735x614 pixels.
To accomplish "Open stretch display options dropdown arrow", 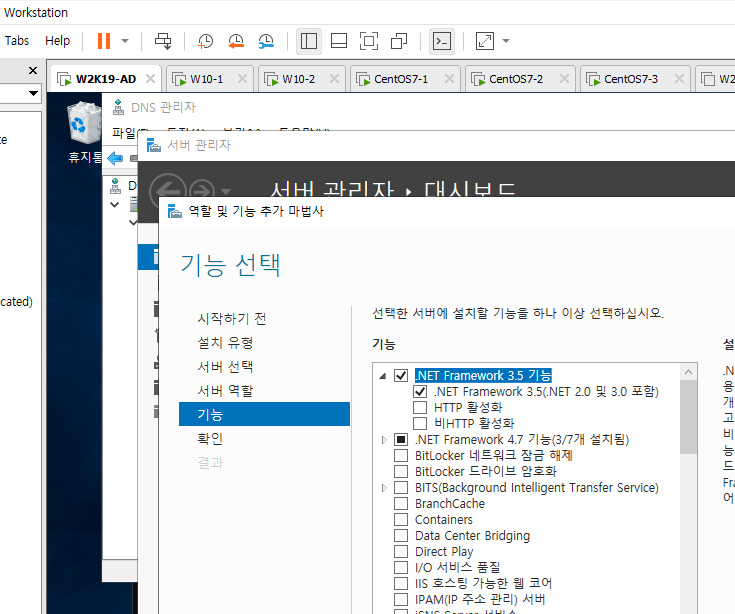I will click(x=506, y=41).
